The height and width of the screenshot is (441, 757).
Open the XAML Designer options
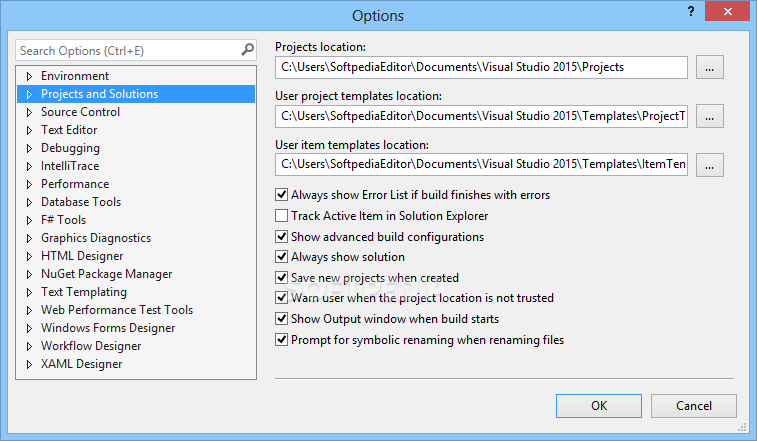pyautogui.click(x=82, y=364)
